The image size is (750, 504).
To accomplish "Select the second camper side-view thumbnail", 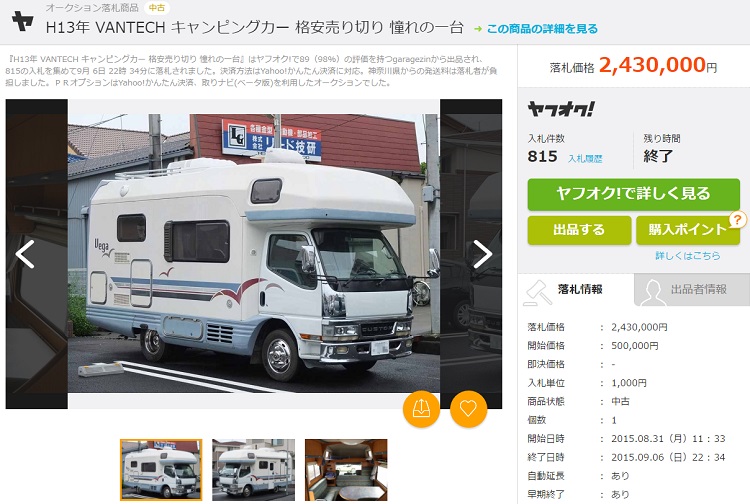I will click(x=254, y=470).
